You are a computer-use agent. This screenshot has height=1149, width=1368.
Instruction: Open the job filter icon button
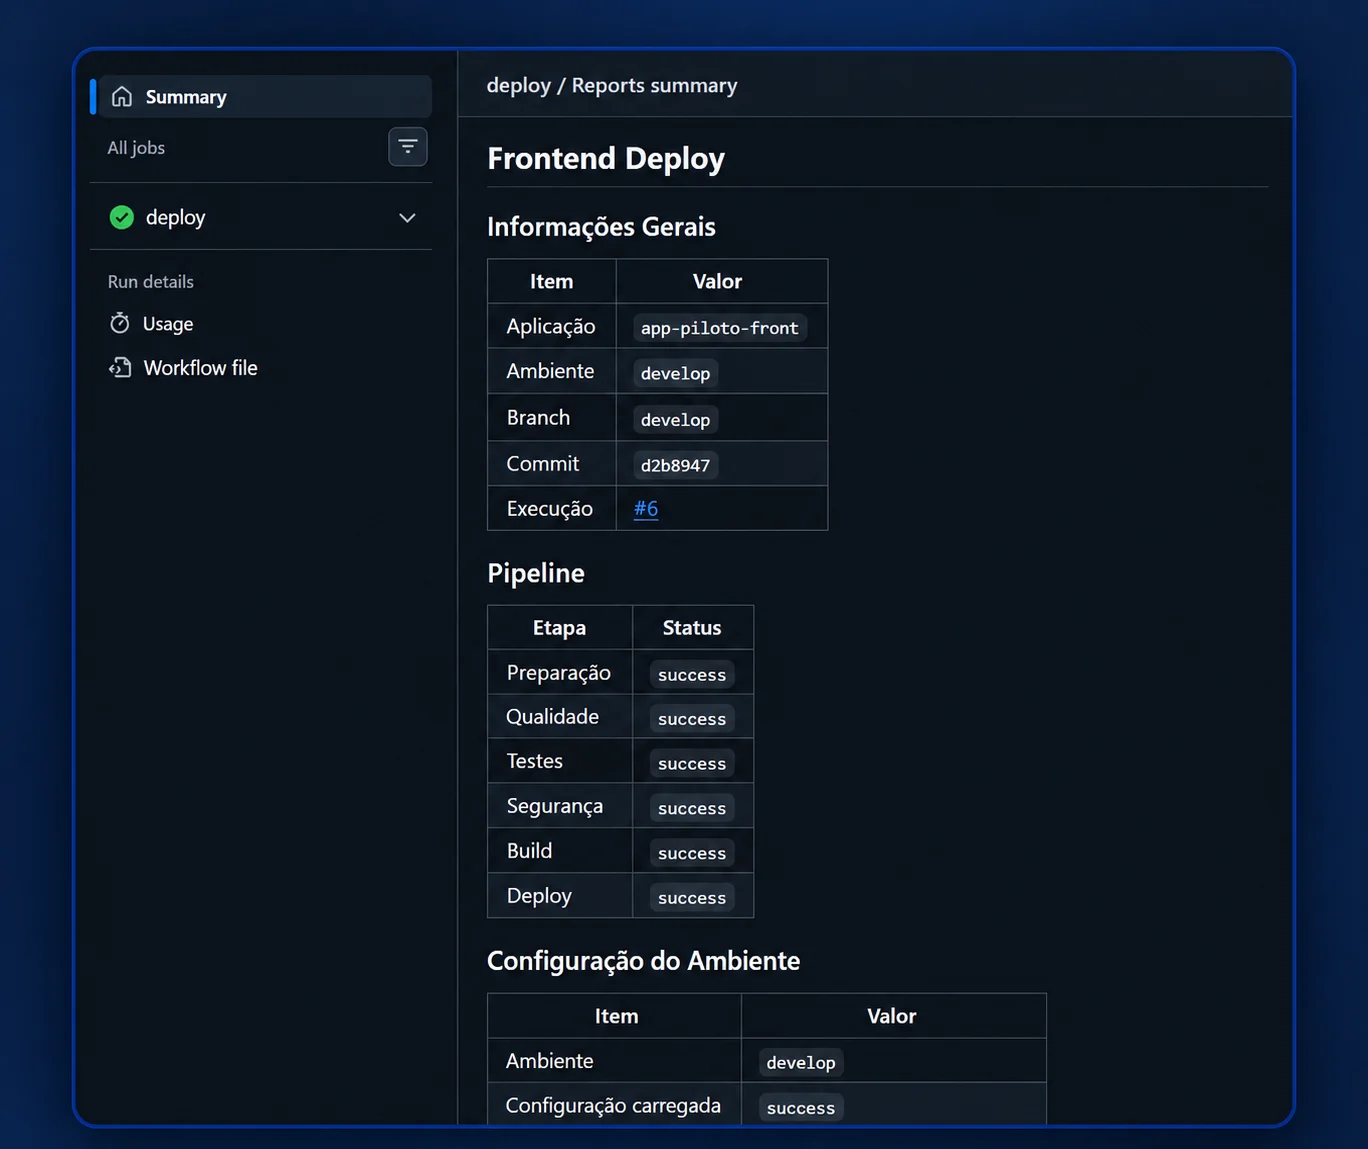click(x=408, y=147)
